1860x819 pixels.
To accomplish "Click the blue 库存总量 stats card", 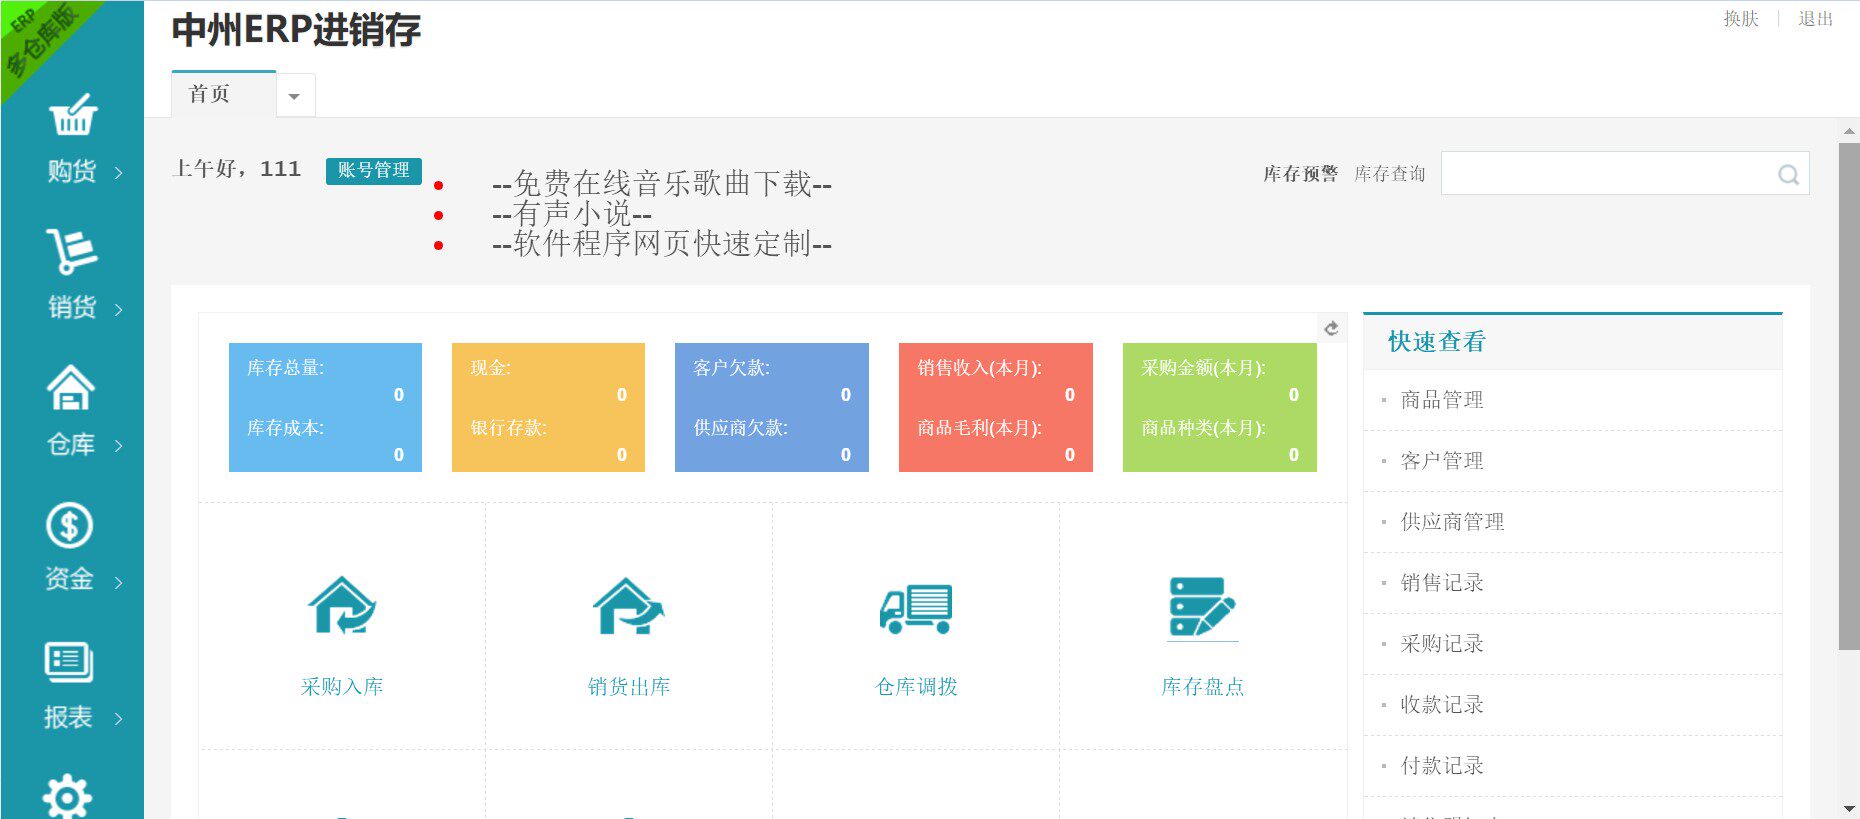I will tap(325, 407).
